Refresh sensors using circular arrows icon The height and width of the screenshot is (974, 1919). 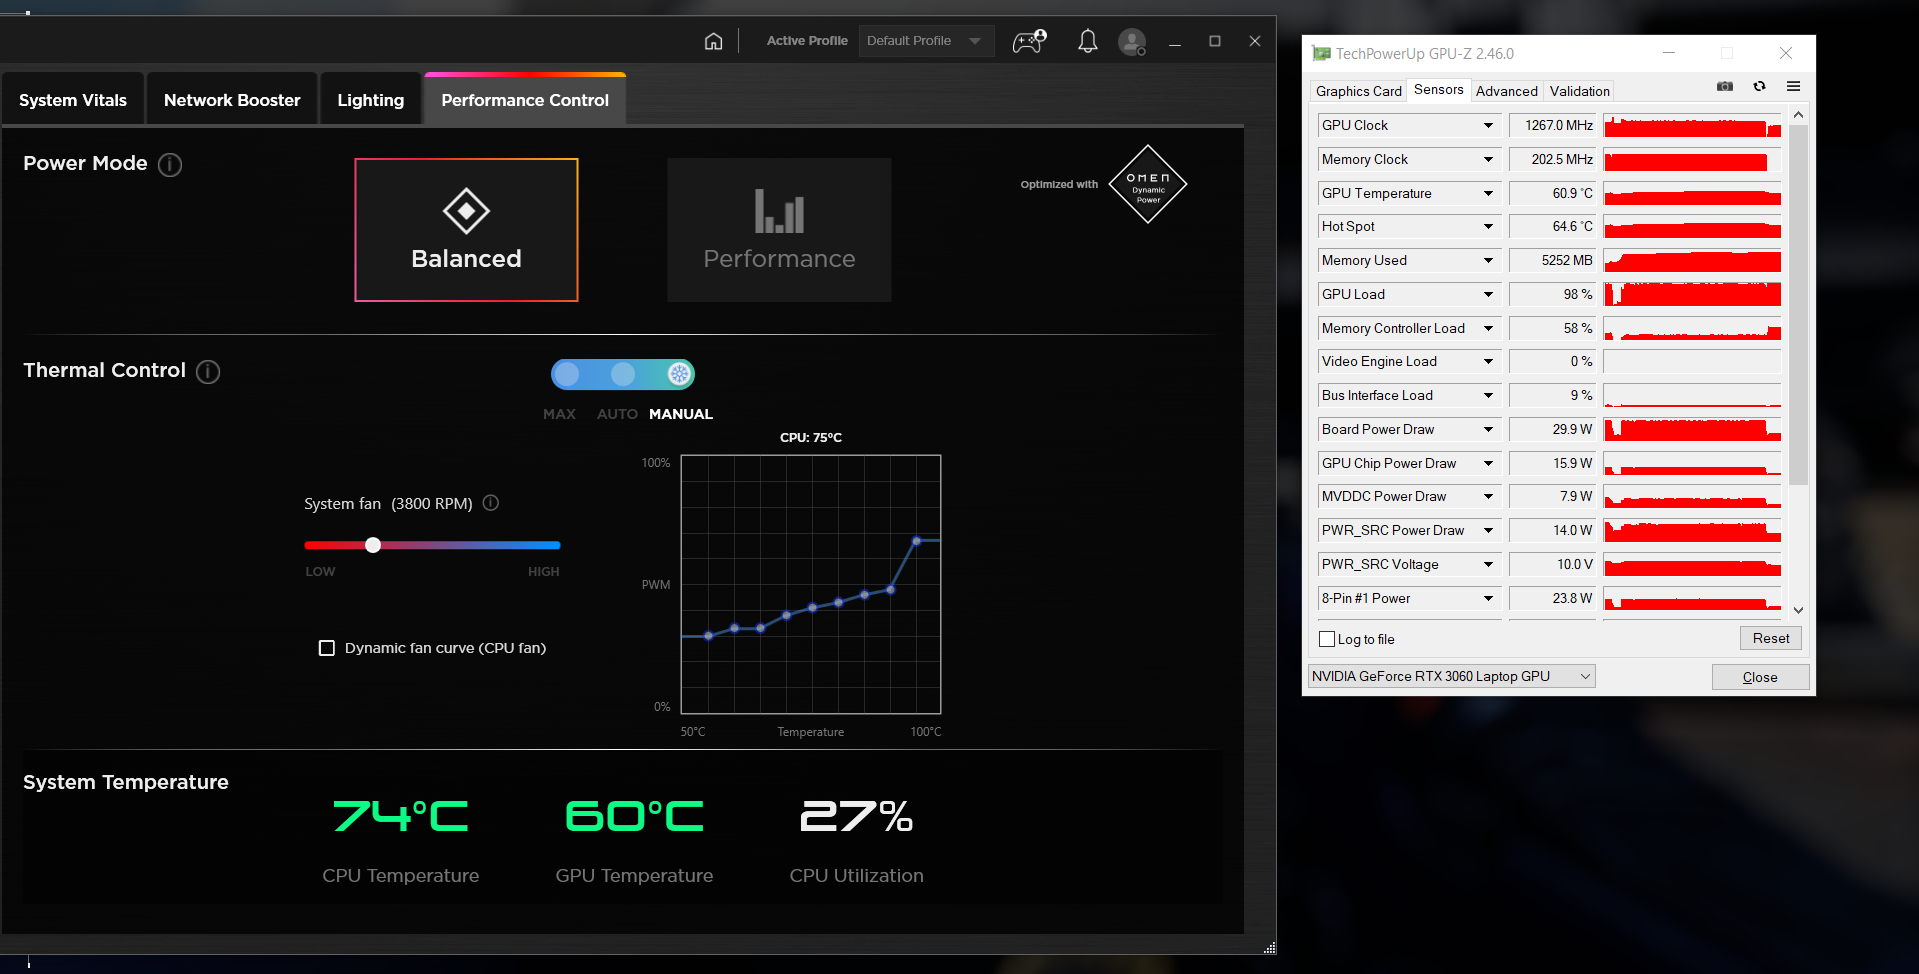[1759, 87]
